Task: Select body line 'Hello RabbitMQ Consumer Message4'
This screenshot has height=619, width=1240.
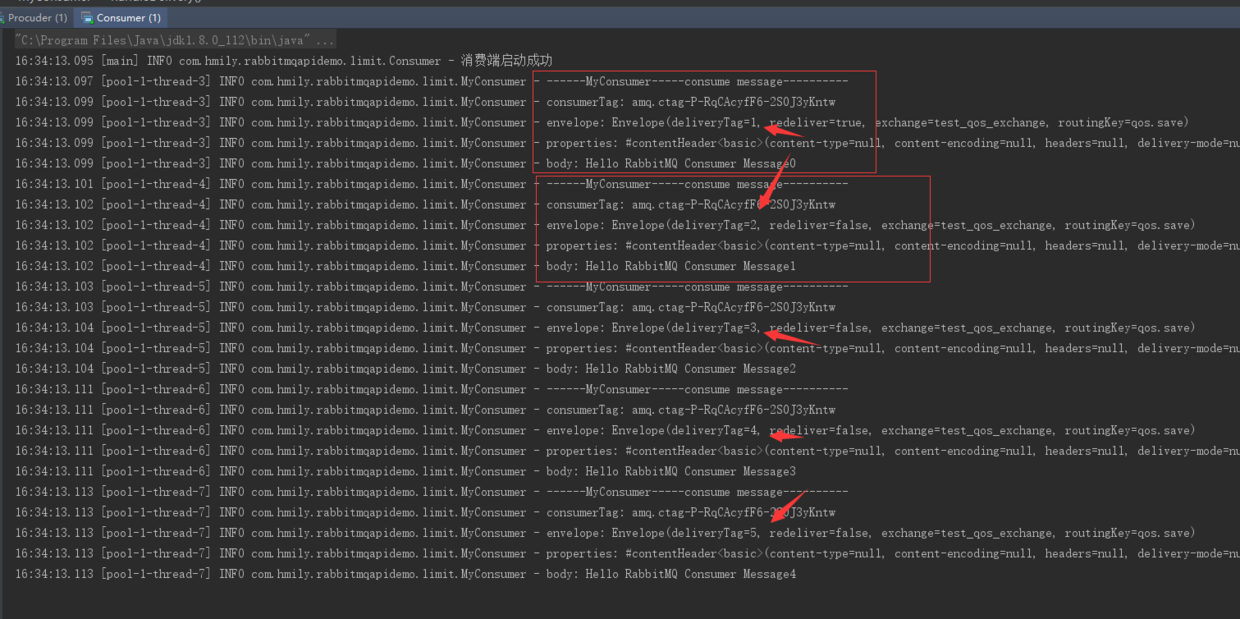Action: point(406,574)
